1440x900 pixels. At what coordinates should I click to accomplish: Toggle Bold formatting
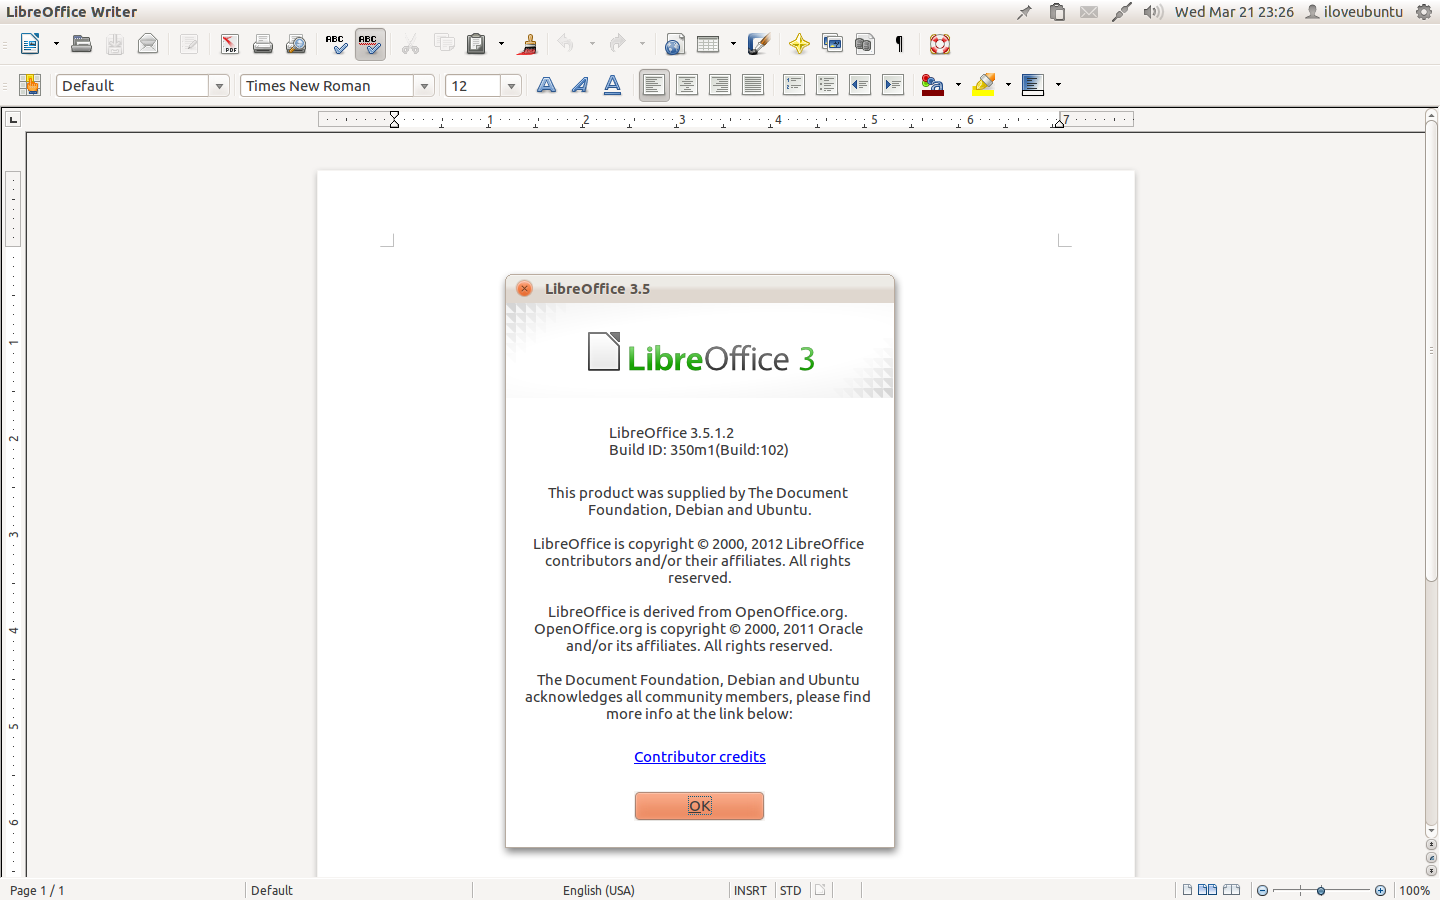546,85
